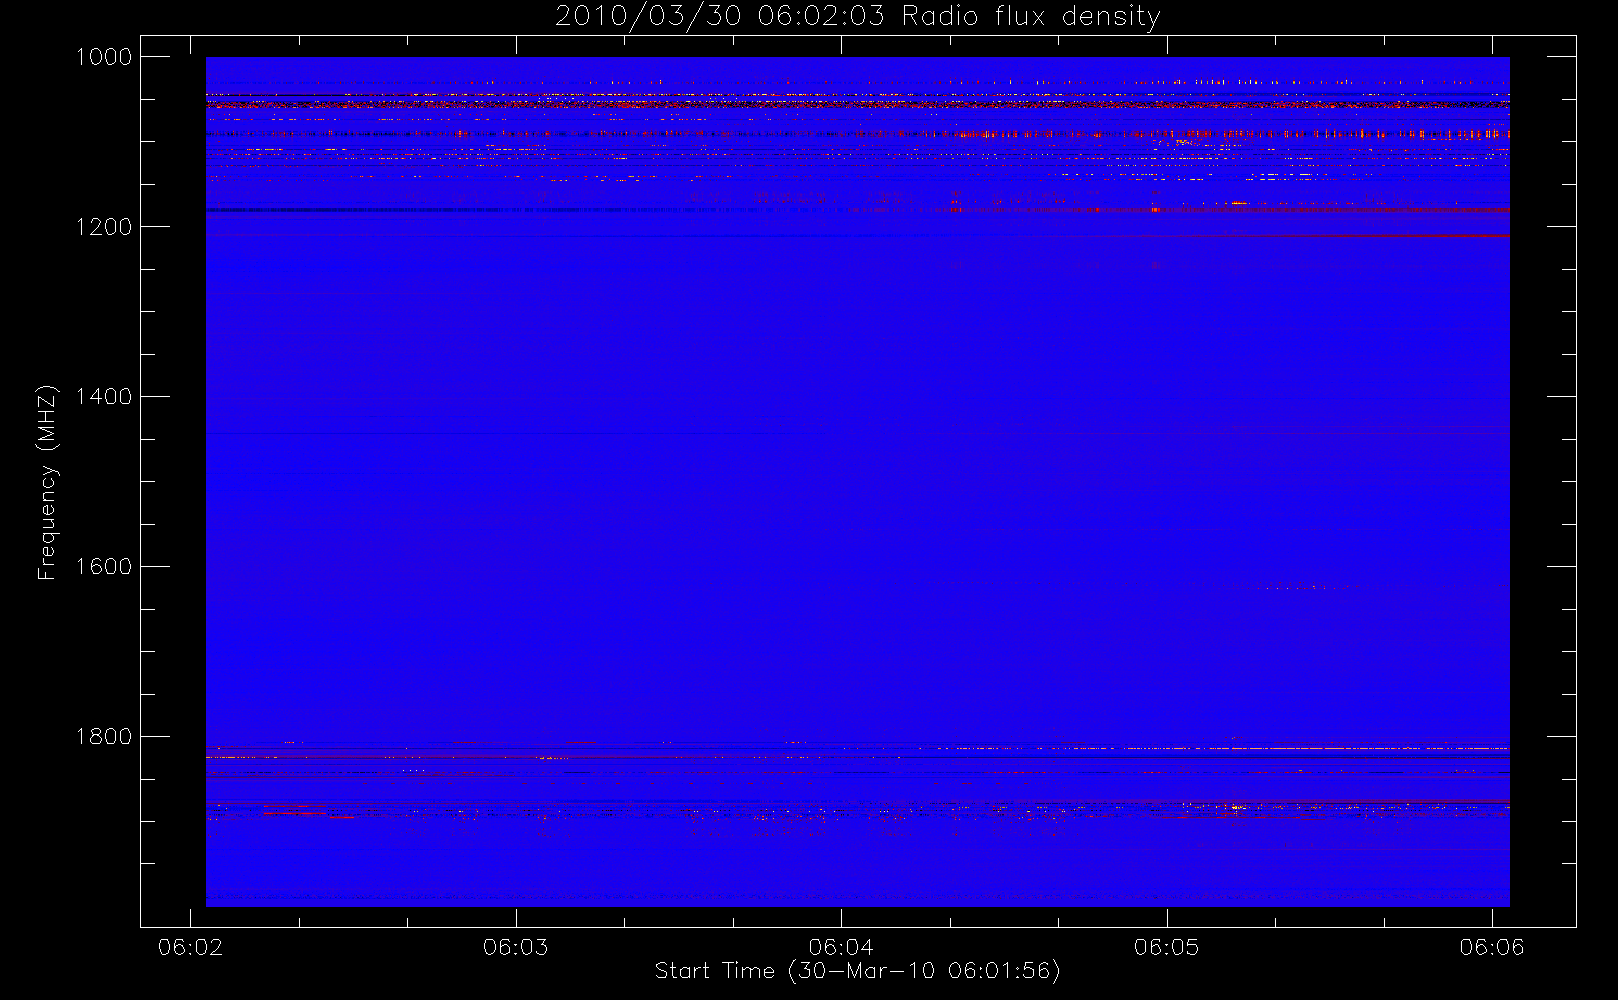Viewport: 1618px width, 1000px height.
Task: Click the 06:02 time tick label
Action: coord(190,947)
